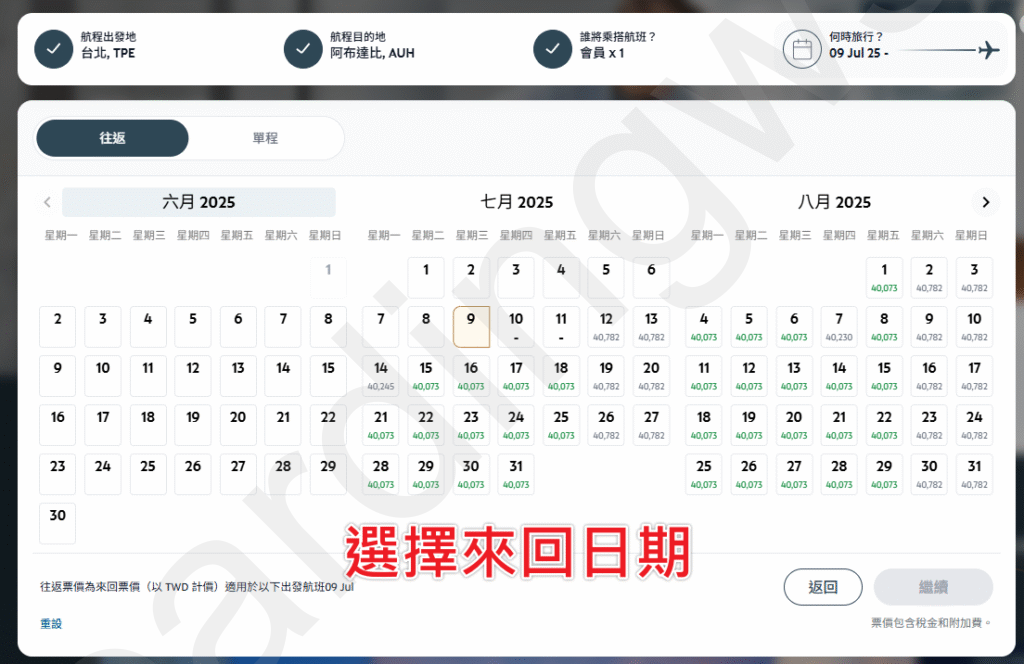Select August 1 priced 40,073

click(884, 277)
